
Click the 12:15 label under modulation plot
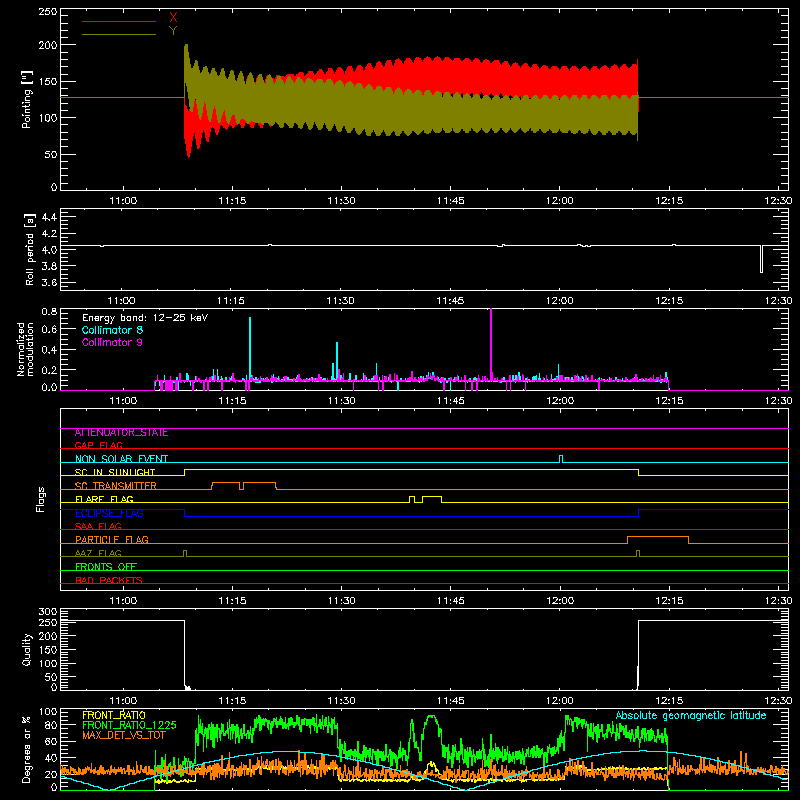coord(669,401)
